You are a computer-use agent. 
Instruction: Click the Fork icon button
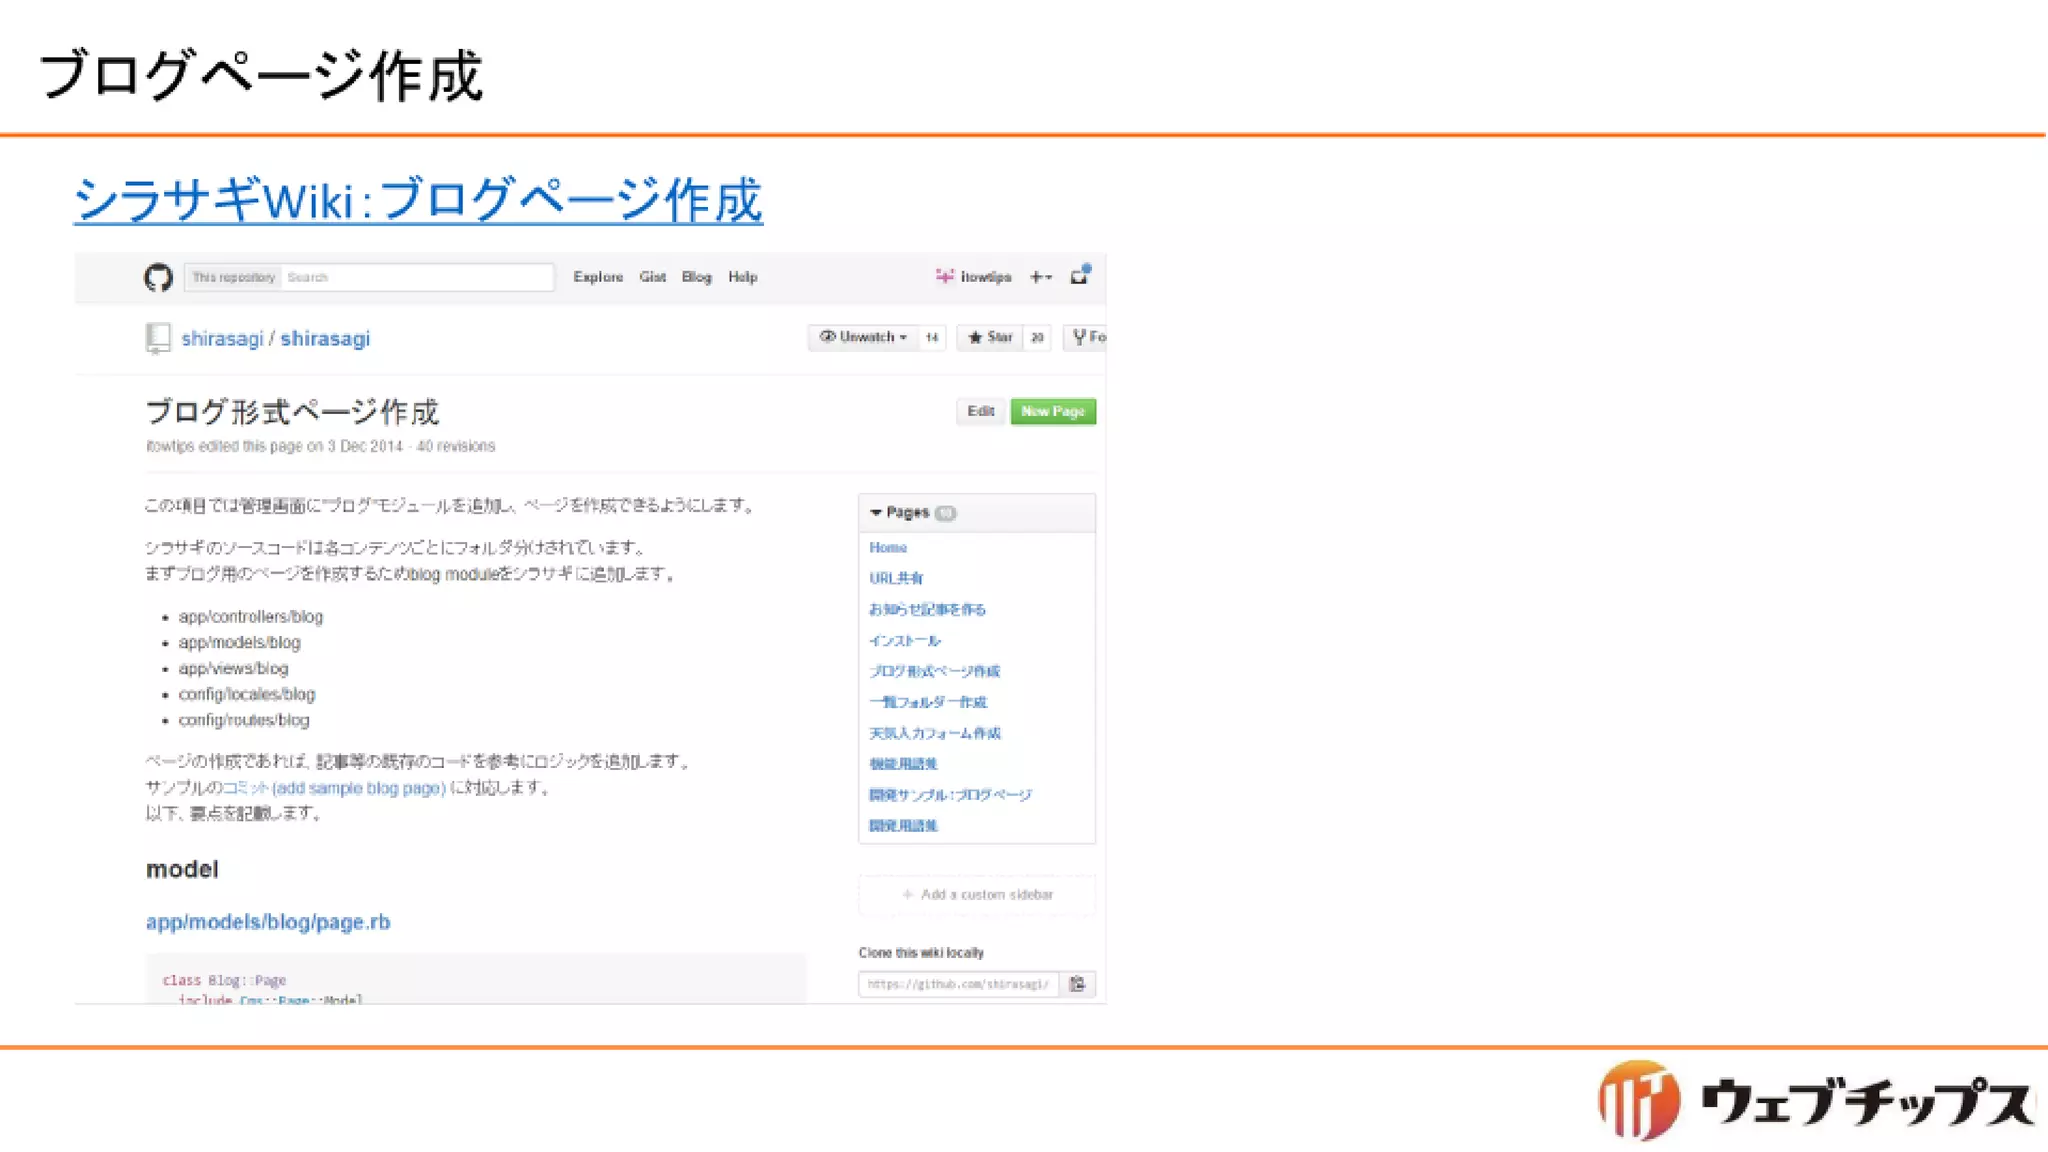point(1086,337)
